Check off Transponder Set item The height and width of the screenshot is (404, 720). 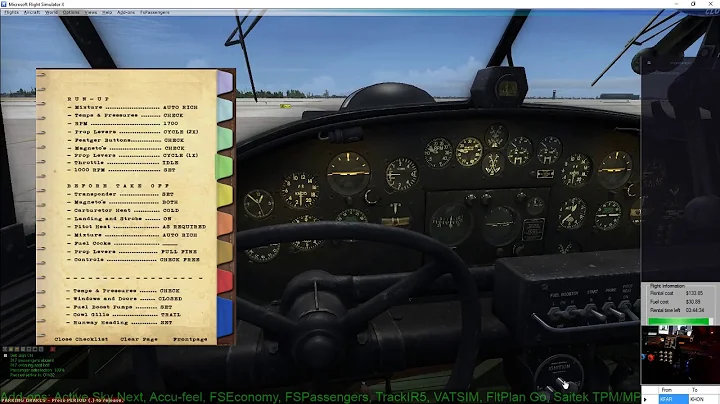point(121,194)
